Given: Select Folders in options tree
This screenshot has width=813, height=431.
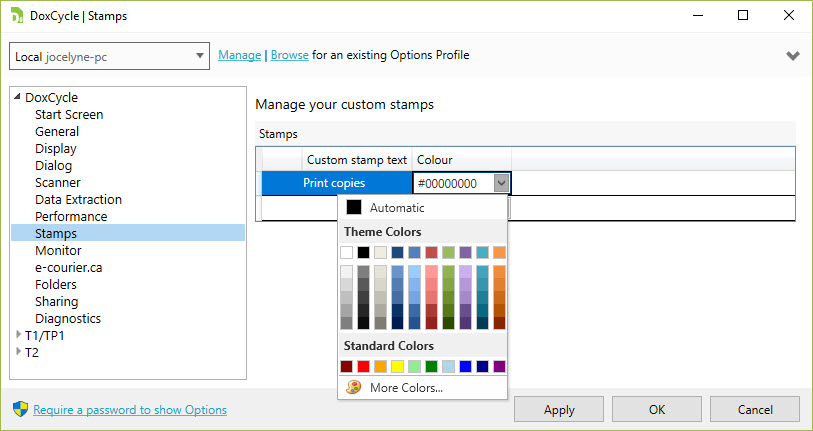Looking at the screenshot, I should coord(55,285).
